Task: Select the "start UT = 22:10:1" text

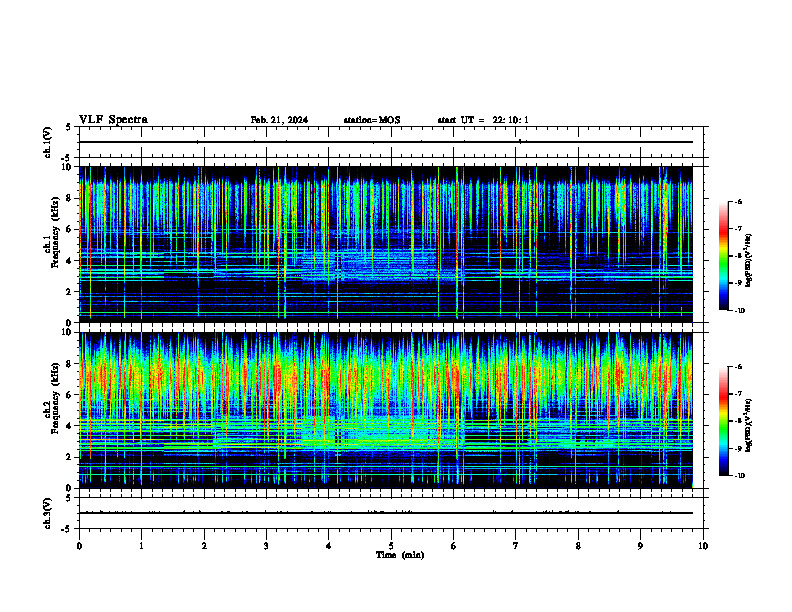Action: (483, 120)
